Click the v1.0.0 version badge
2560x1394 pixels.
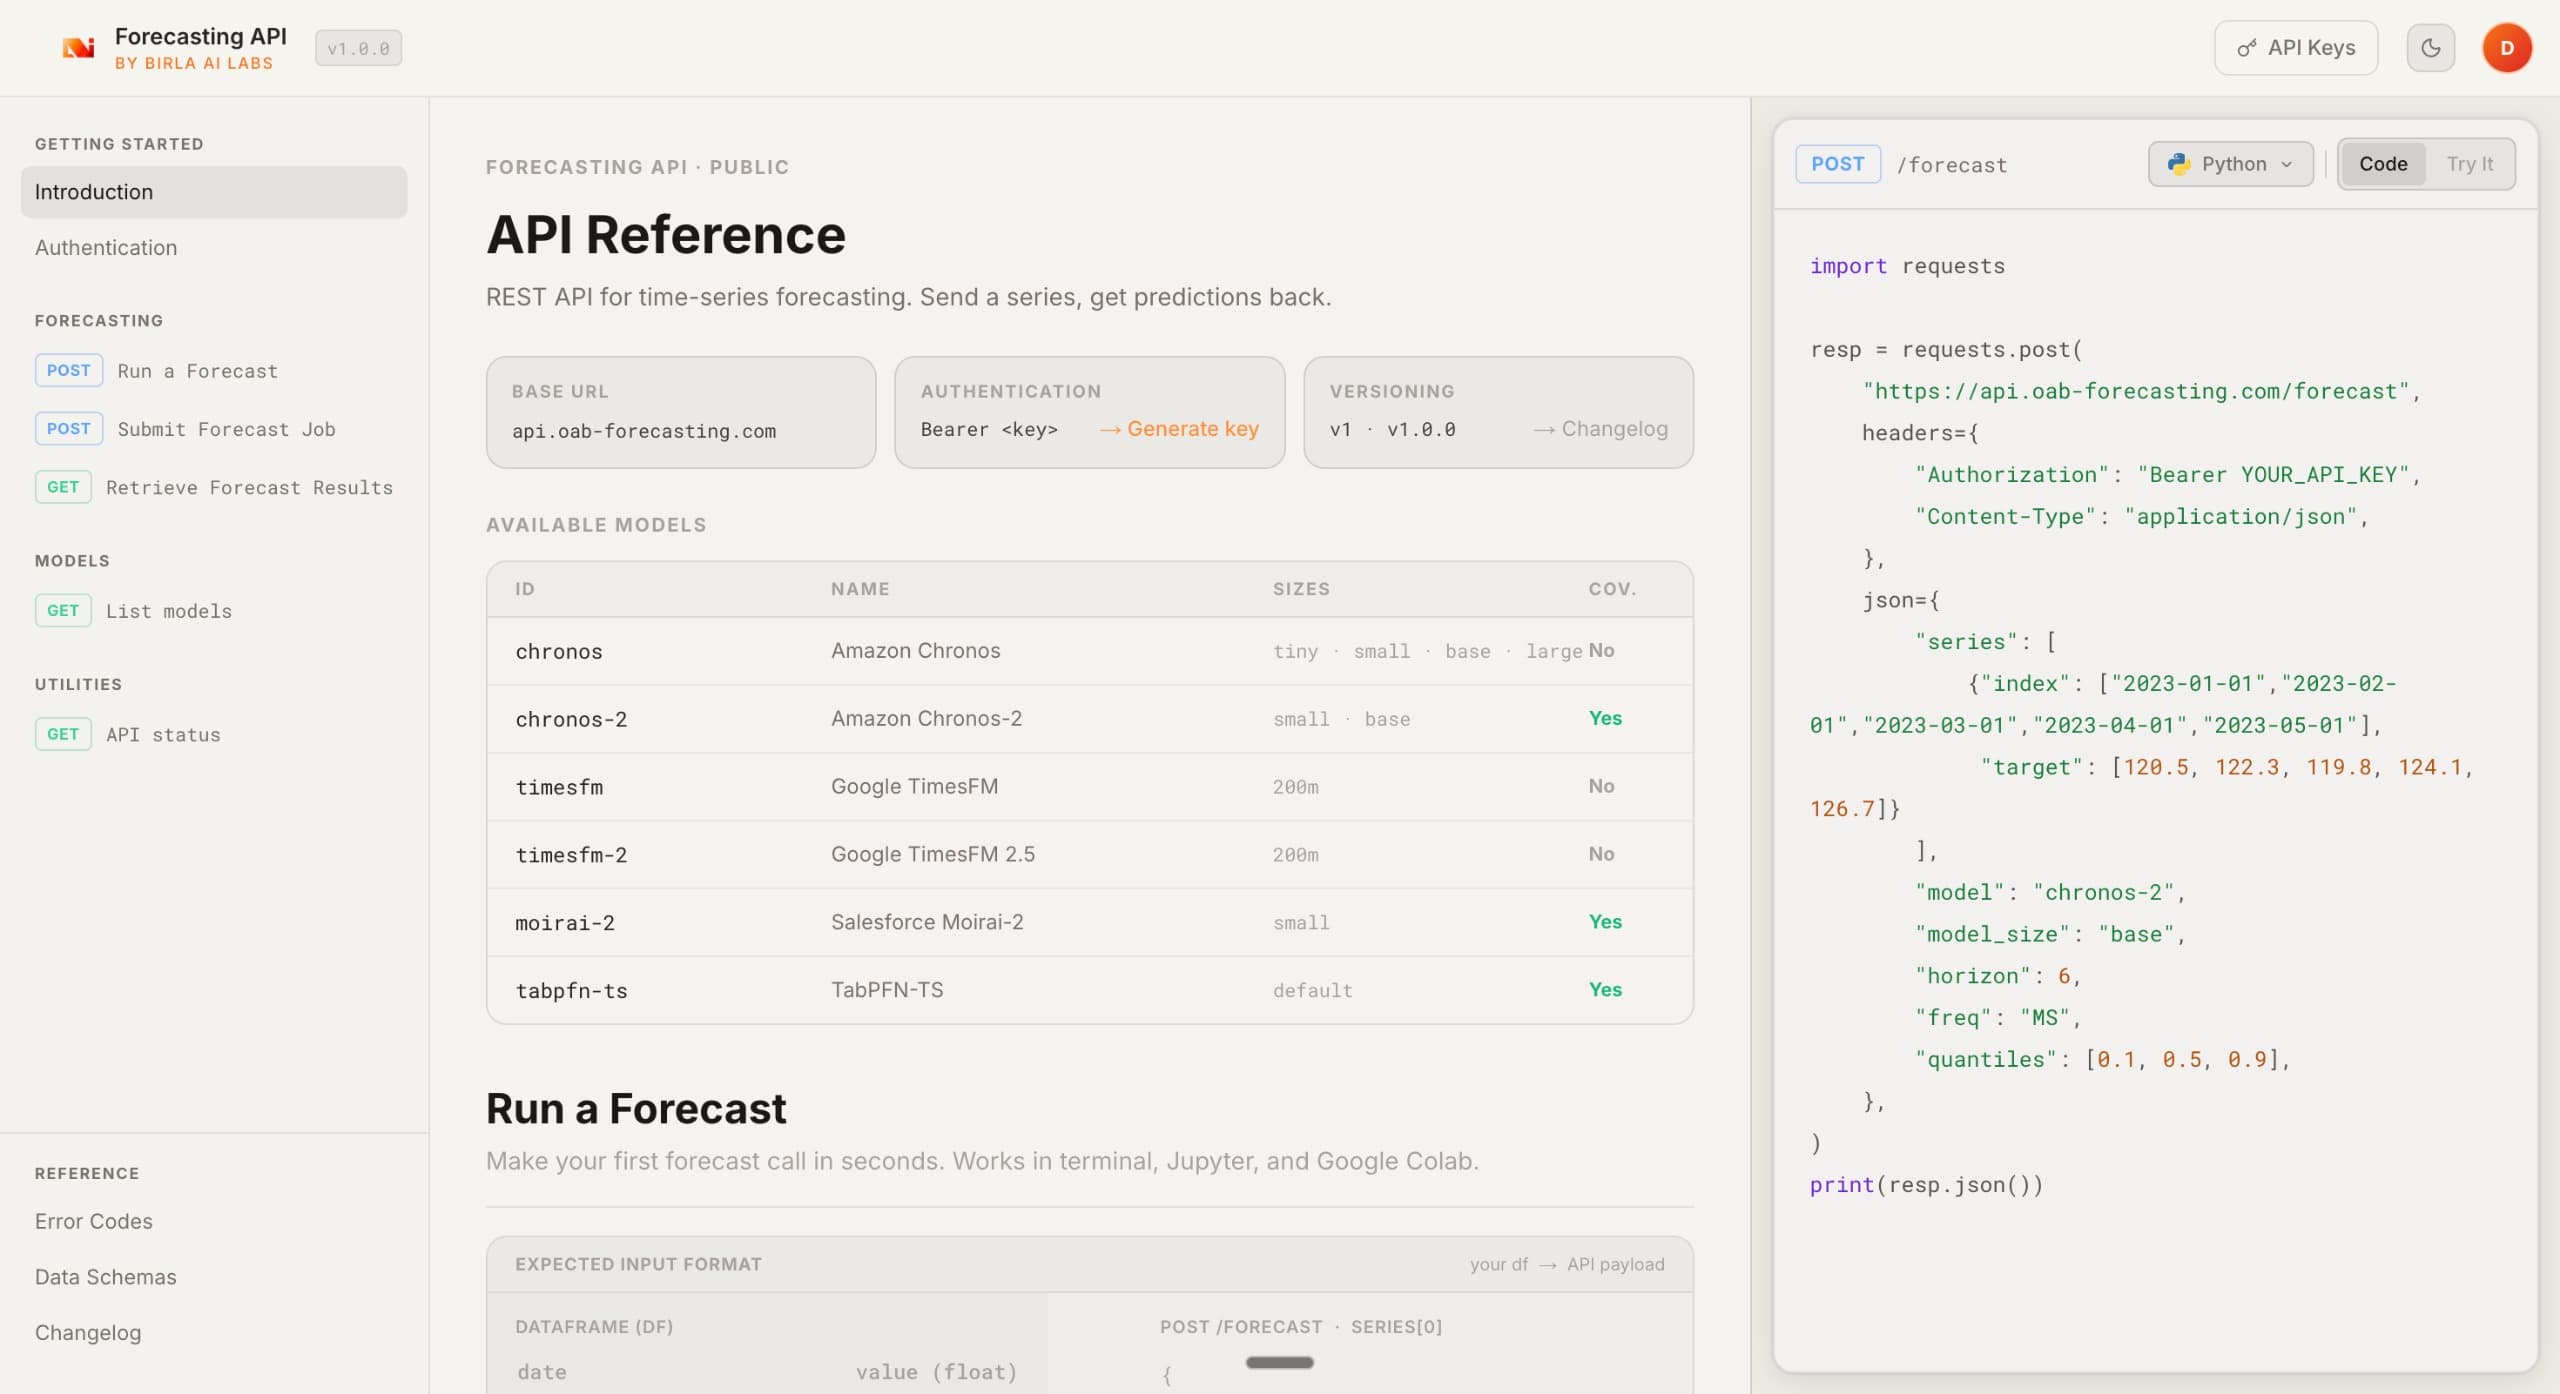[x=358, y=48]
